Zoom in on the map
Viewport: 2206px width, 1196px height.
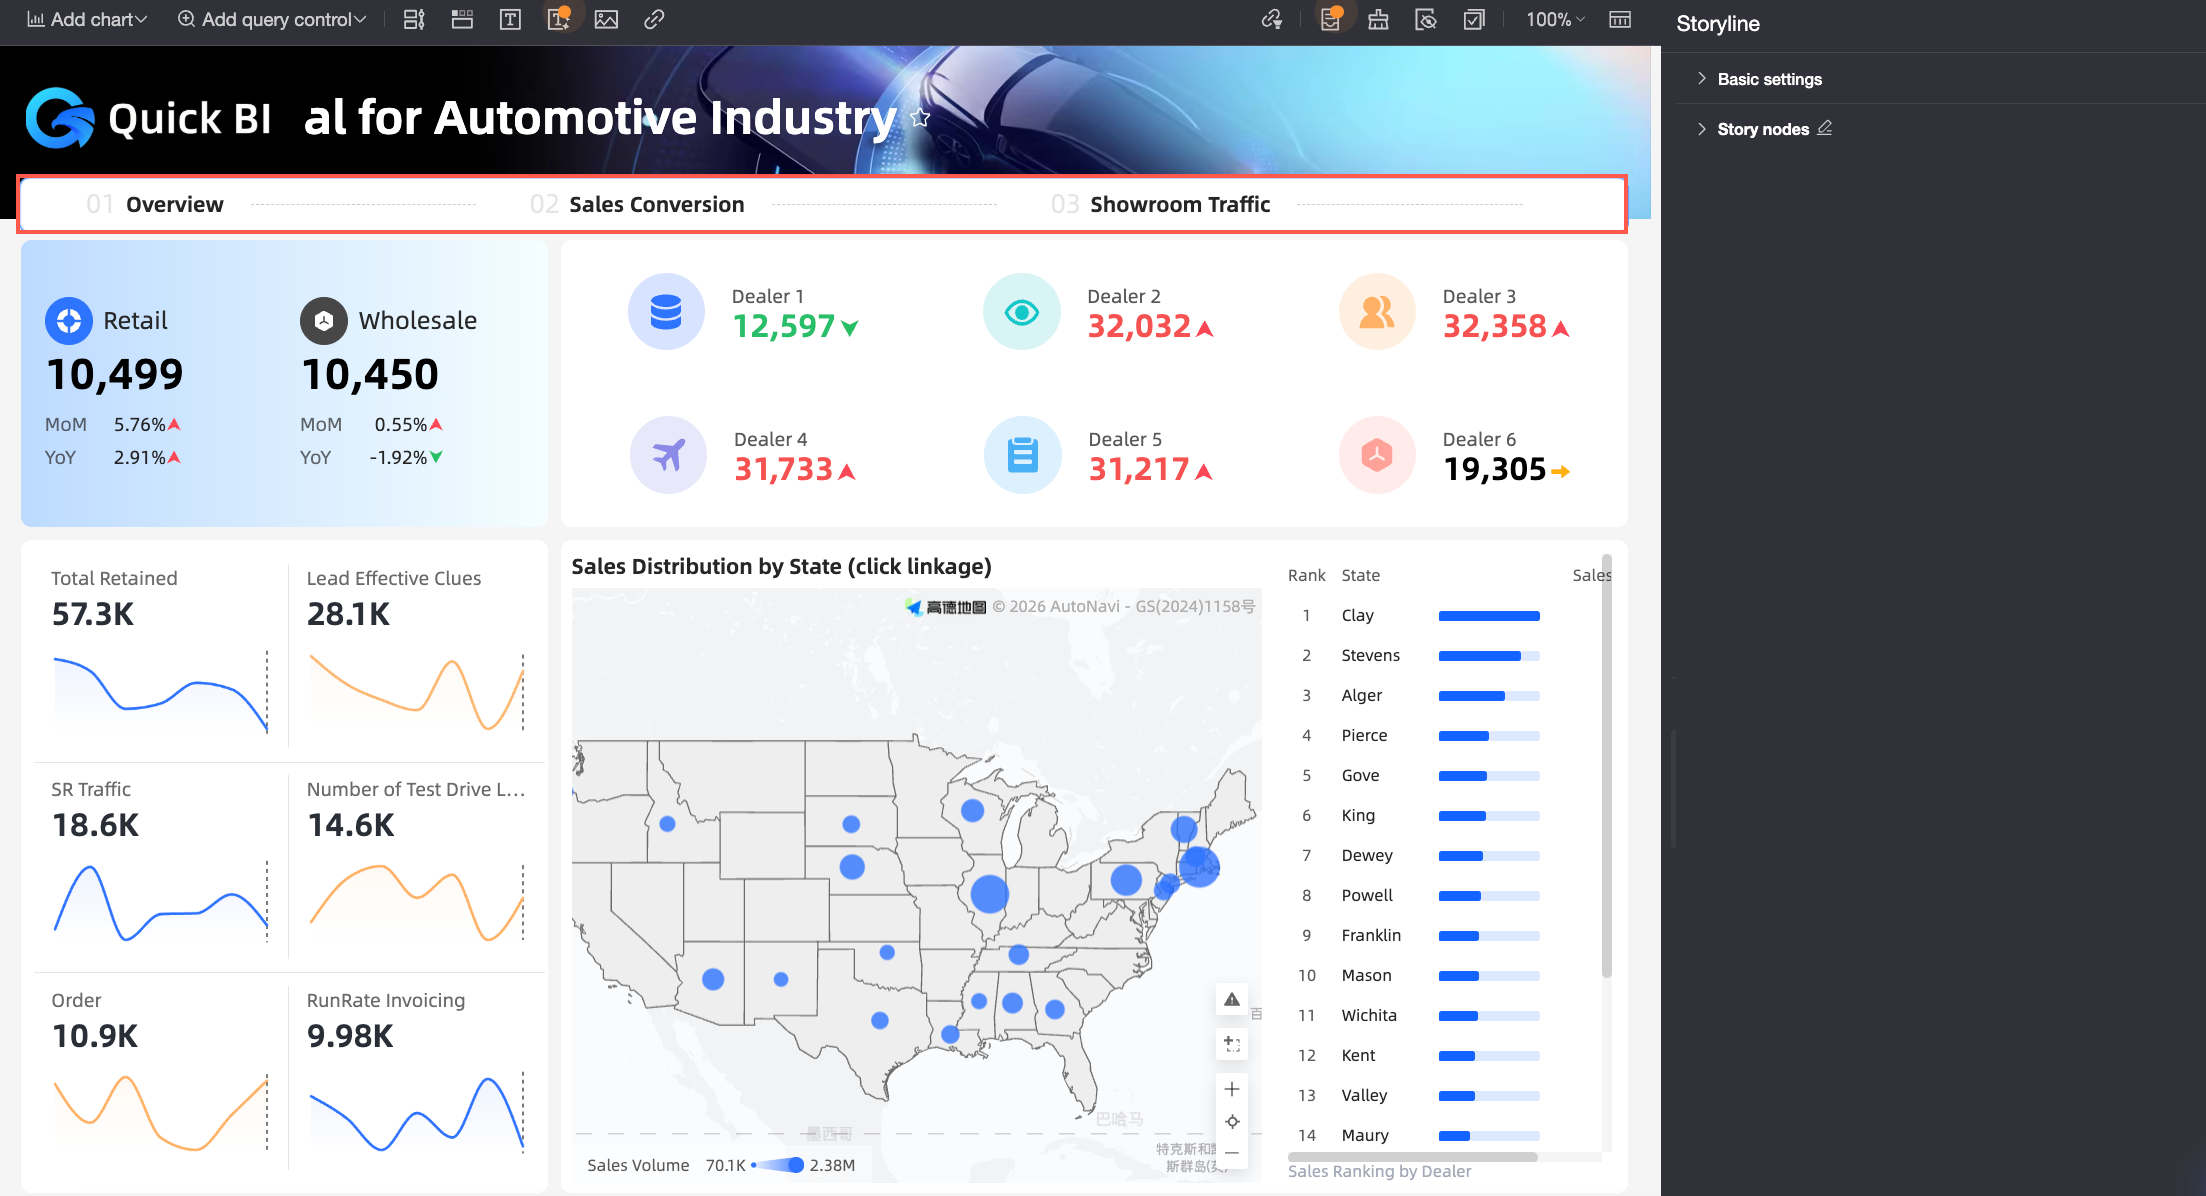[x=1232, y=1089]
